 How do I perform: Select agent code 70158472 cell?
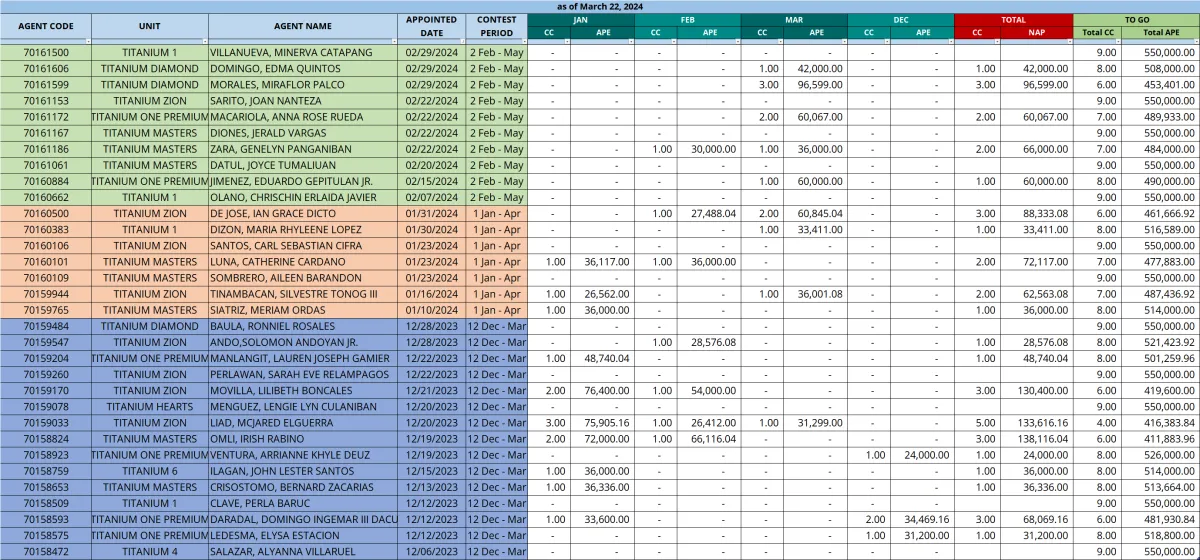pyautogui.click(x=46, y=551)
